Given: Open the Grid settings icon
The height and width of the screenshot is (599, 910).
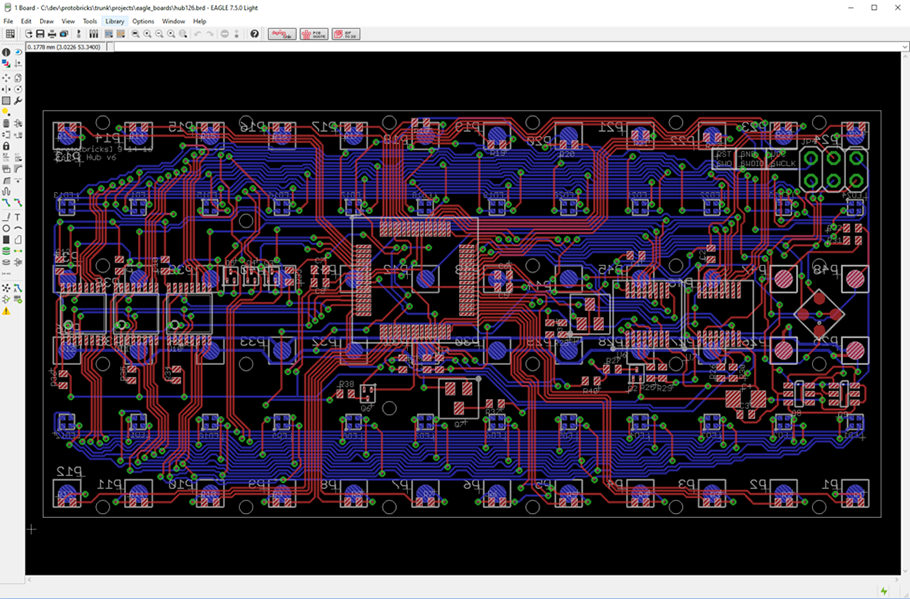Looking at the screenshot, I should [x=10, y=34].
